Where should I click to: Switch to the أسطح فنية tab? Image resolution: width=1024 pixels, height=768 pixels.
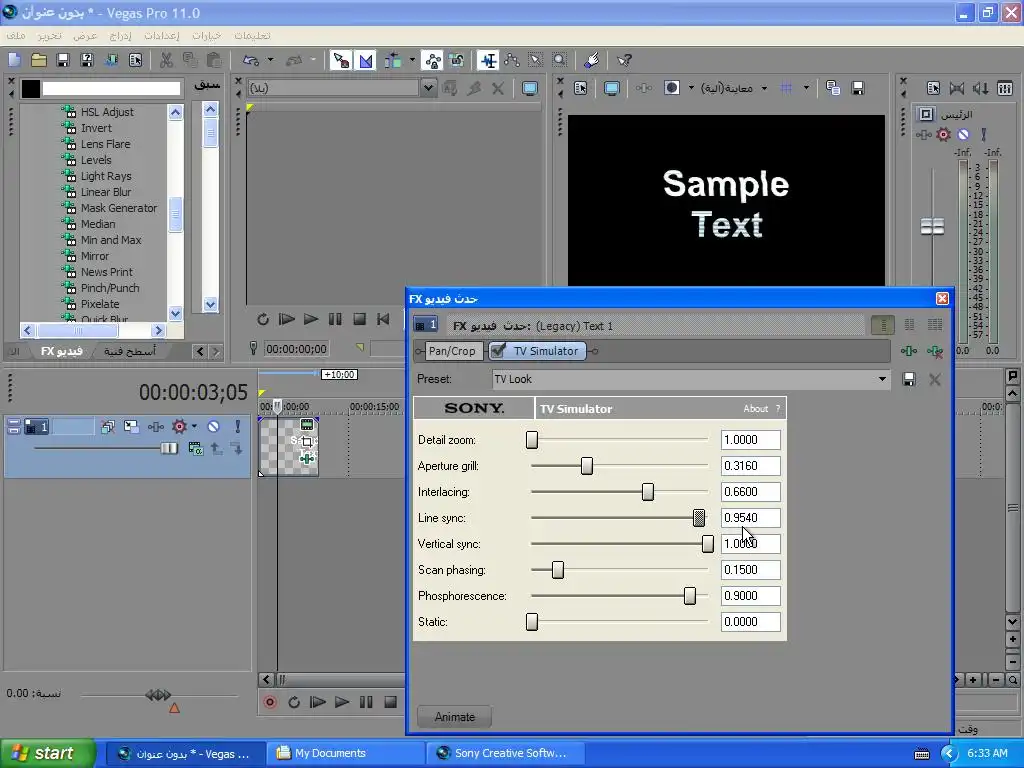[x=129, y=351]
